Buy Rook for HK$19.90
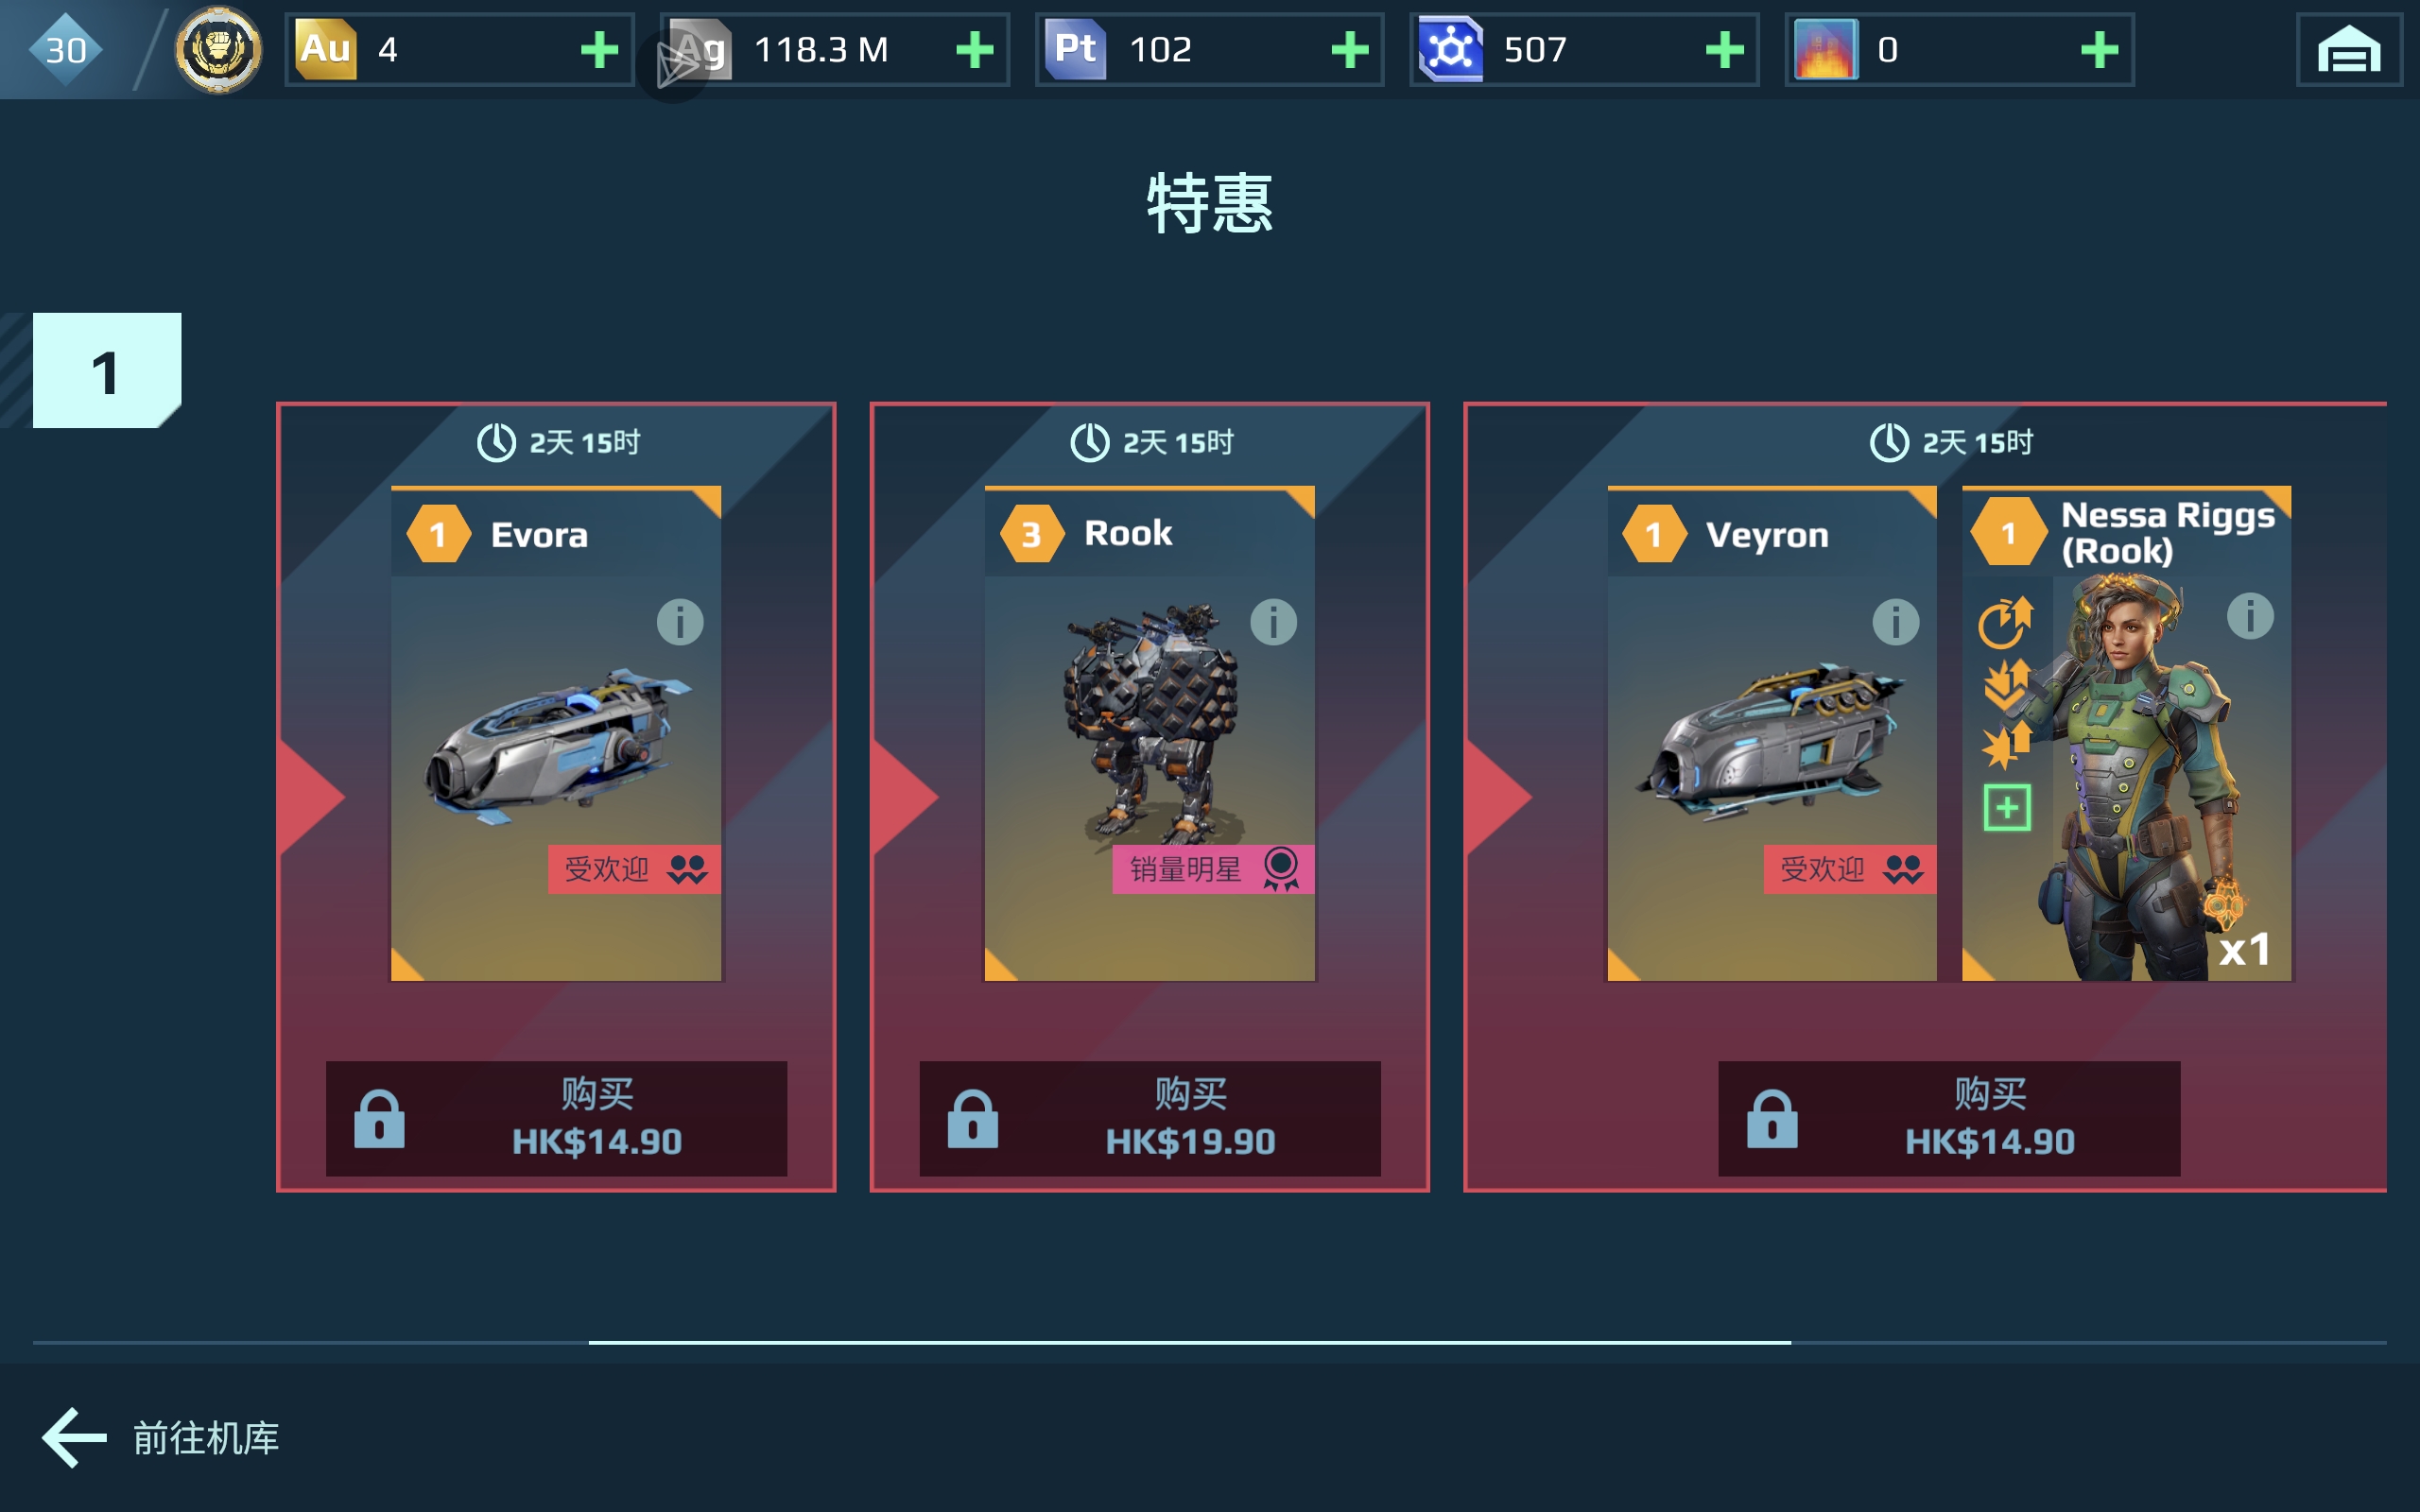Viewport: 2420px width, 1512px height. pyautogui.click(x=1150, y=1118)
